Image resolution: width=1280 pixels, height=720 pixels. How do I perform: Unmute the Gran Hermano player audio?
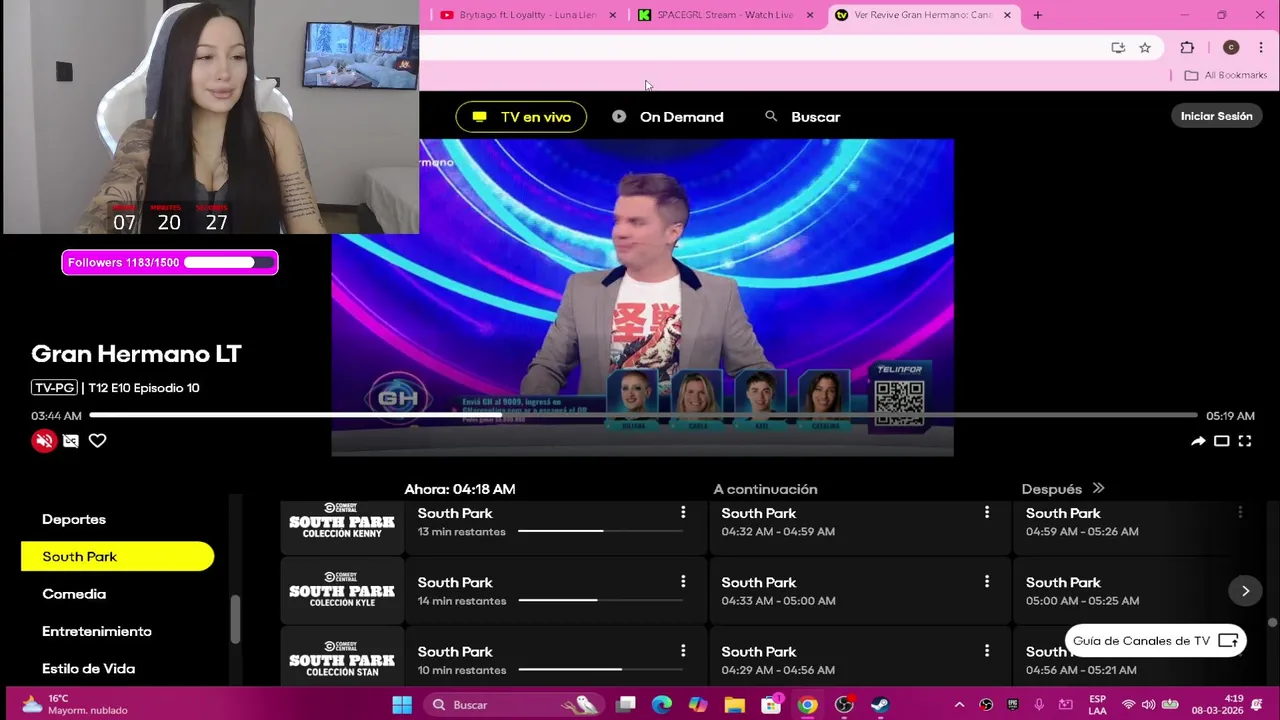44,441
